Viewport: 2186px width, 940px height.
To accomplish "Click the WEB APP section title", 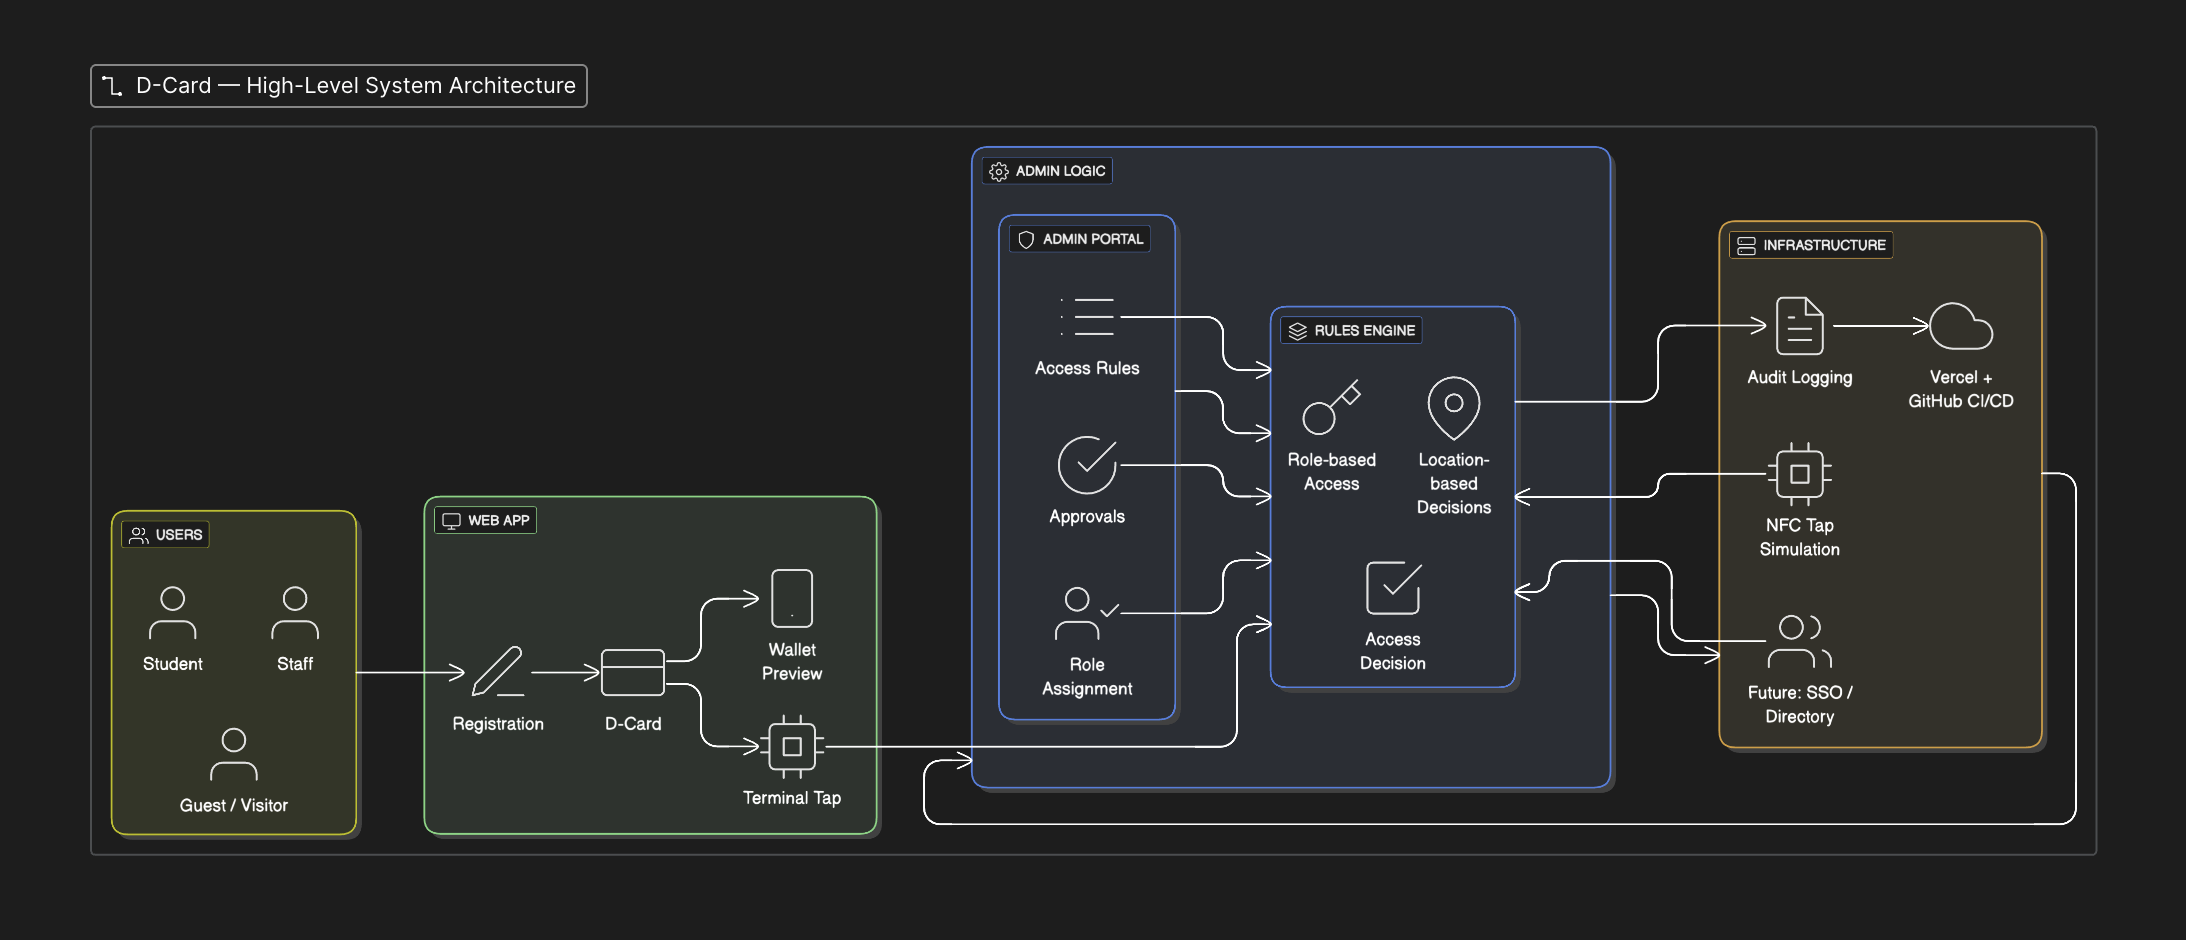I will coord(484,520).
